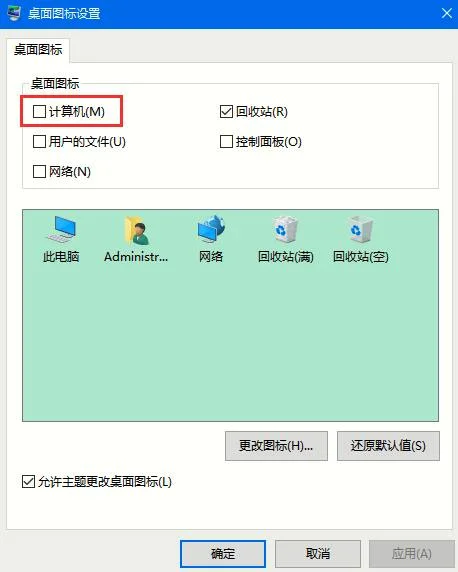Image resolution: width=458 pixels, height=572 pixels.
Task: Open the 更改图标(H)... dialog button
Action: pyautogui.click(x=276, y=445)
